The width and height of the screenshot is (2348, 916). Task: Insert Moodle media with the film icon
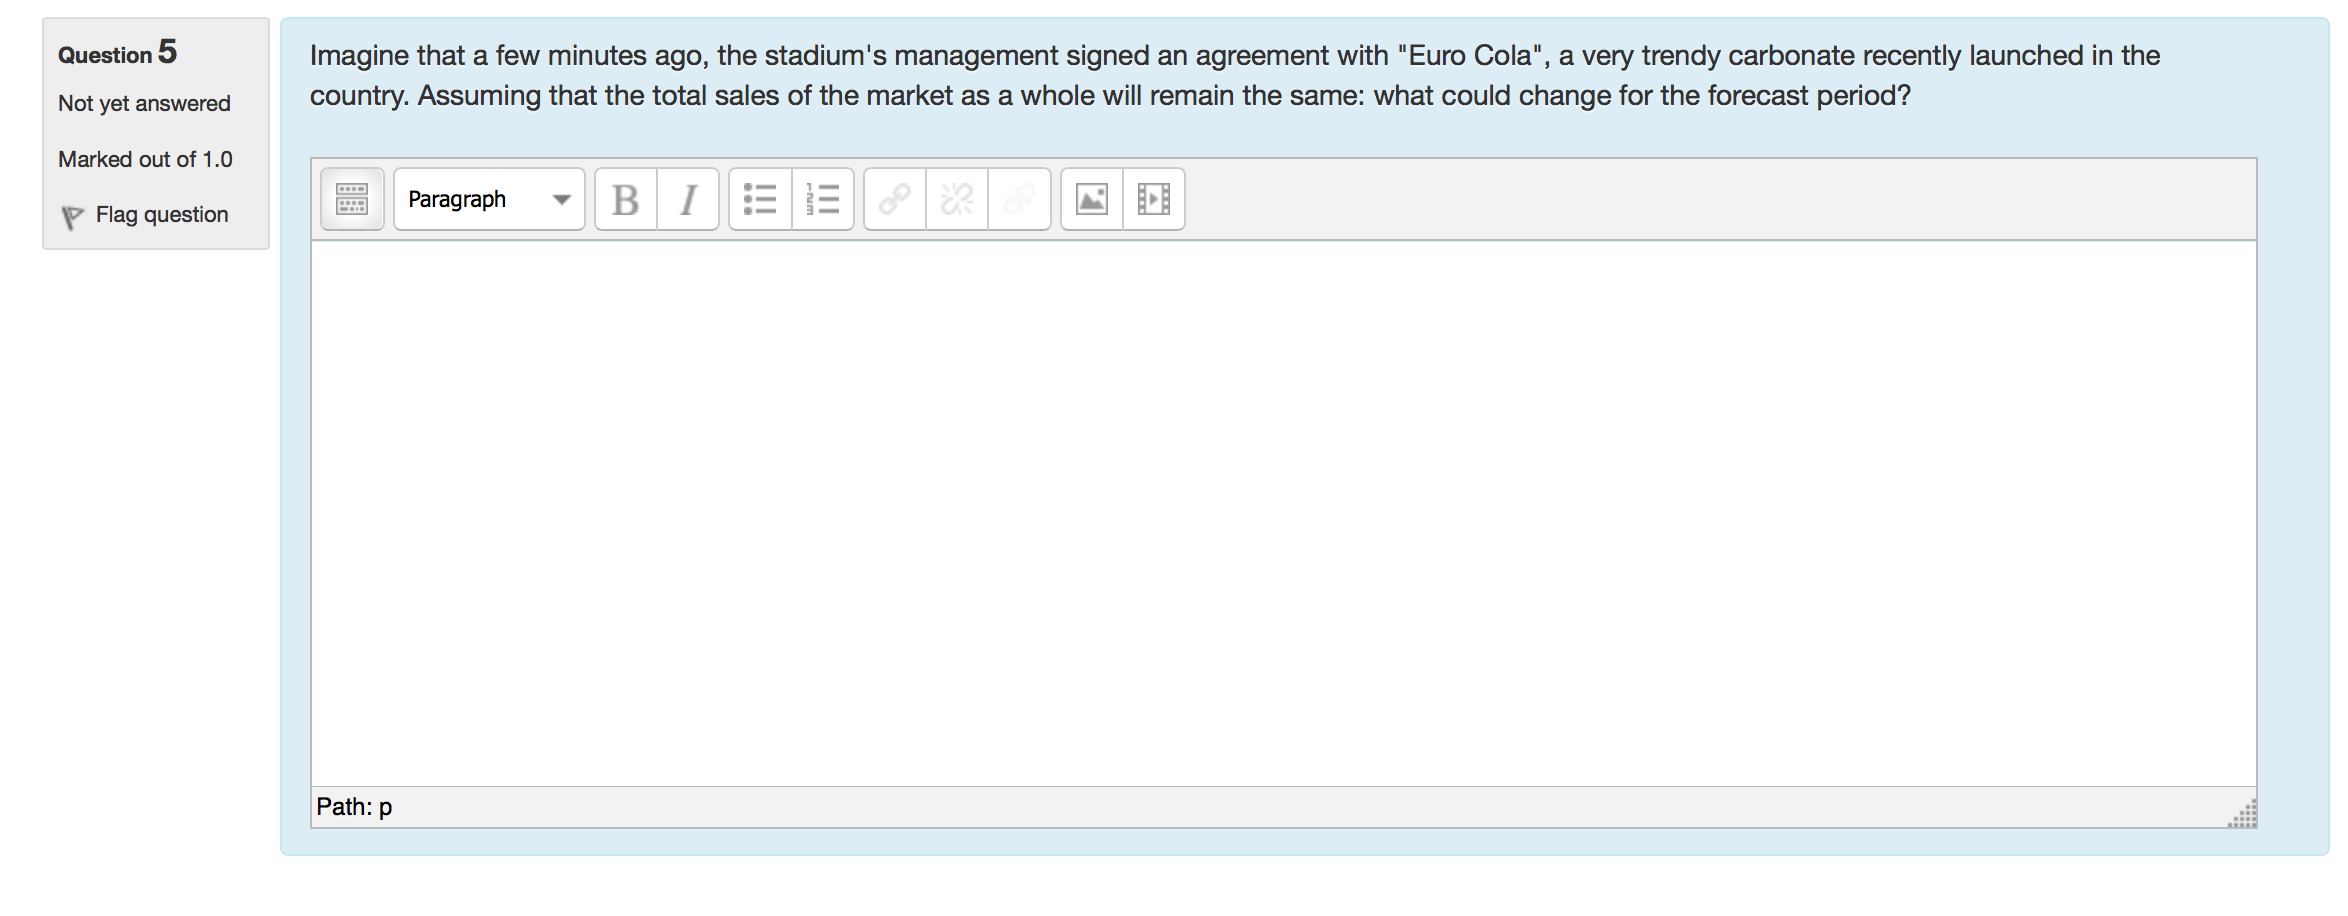click(1154, 199)
